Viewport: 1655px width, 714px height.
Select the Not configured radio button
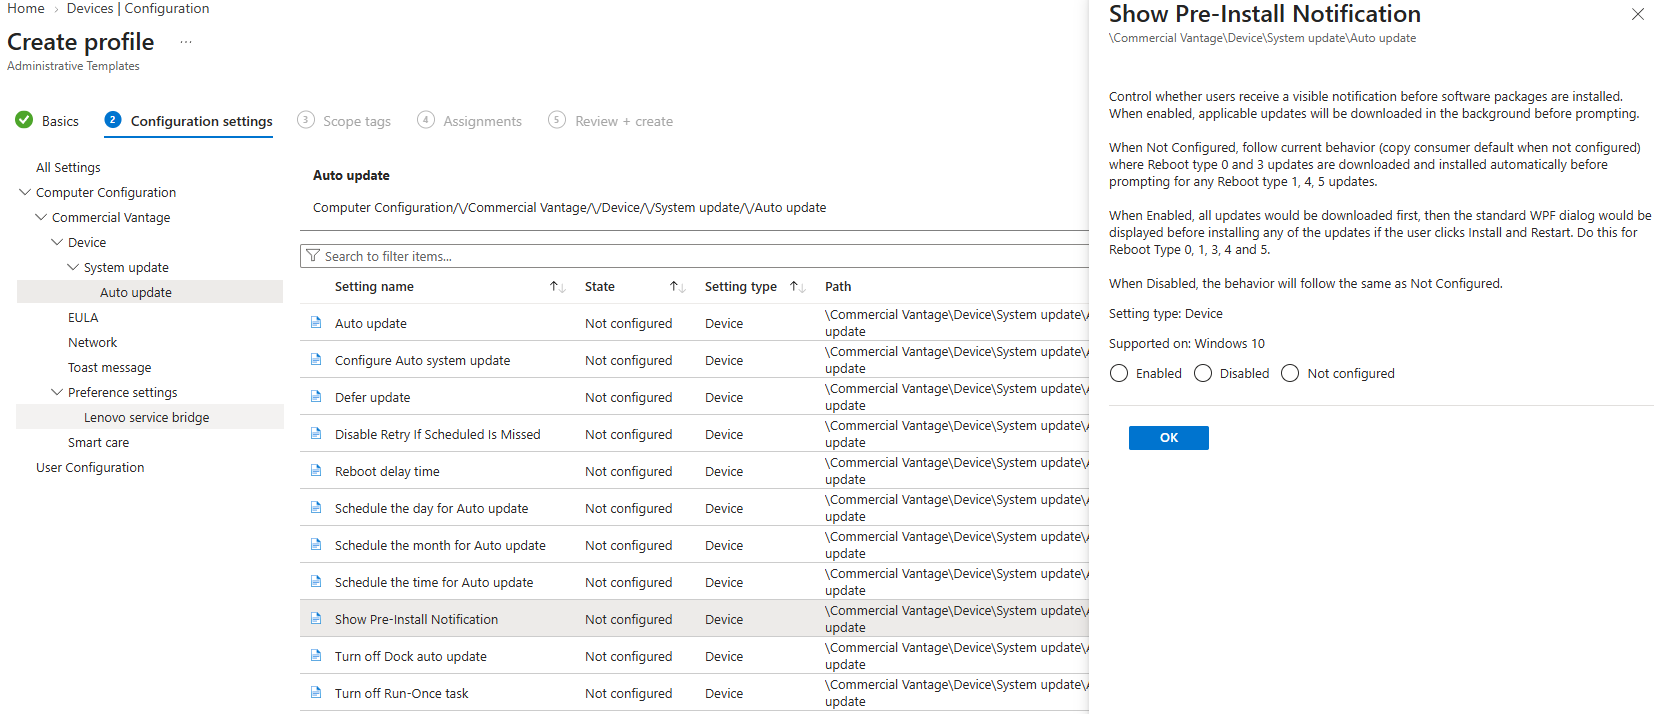(1290, 373)
